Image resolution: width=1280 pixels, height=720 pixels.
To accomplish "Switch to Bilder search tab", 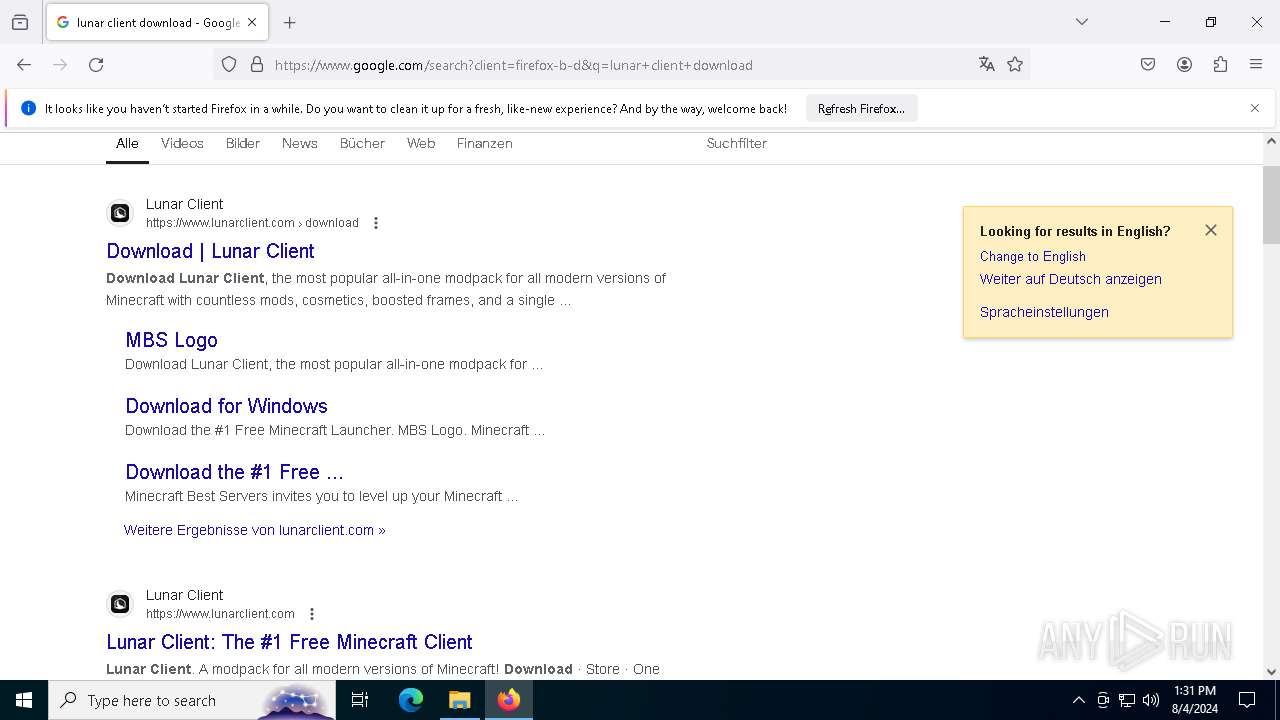I will (x=243, y=144).
